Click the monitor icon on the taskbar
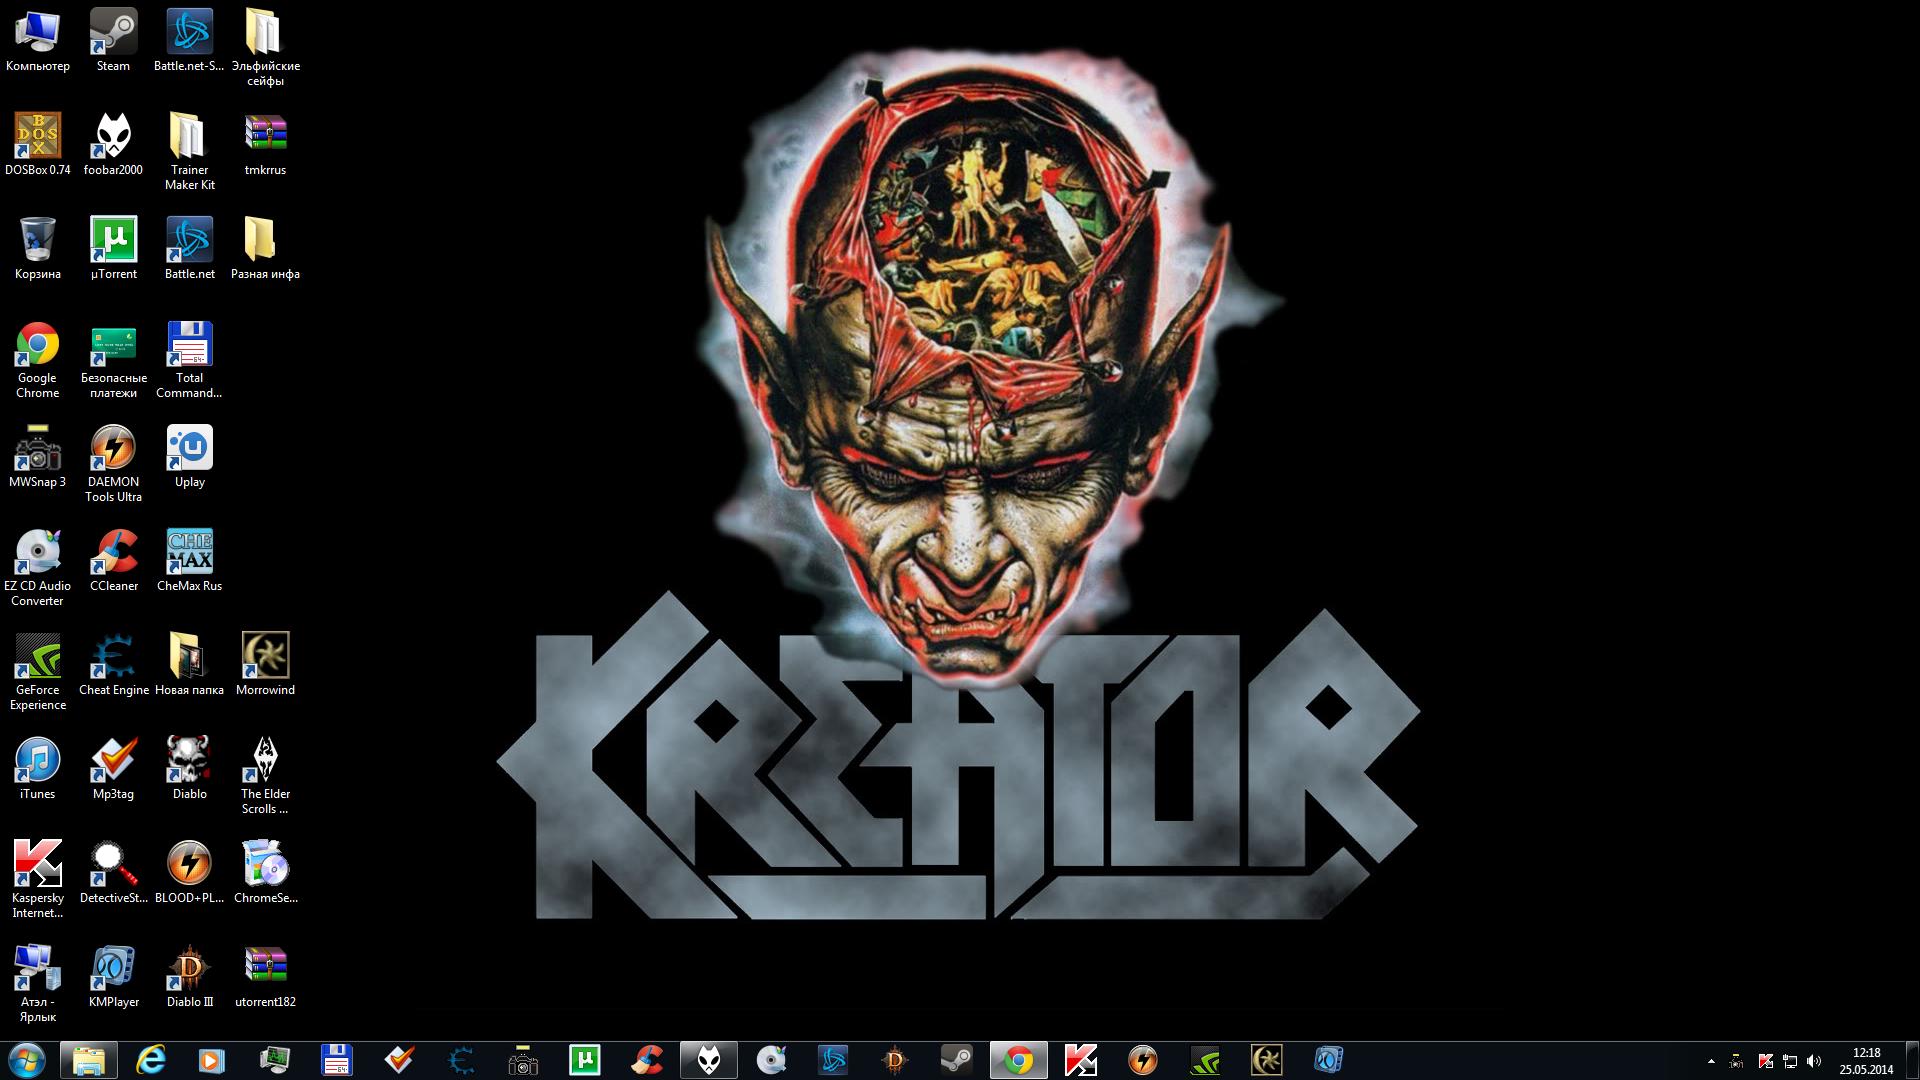This screenshot has height=1080, width=1920. (x=274, y=1060)
